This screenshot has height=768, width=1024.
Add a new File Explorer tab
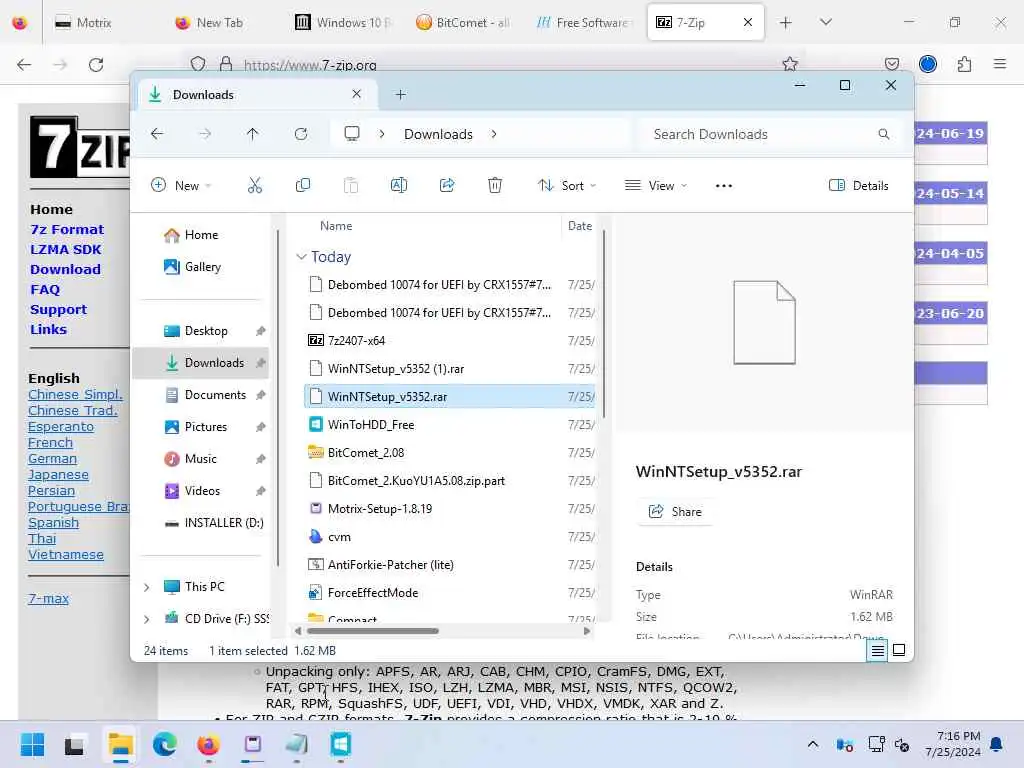(x=400, y=95)
